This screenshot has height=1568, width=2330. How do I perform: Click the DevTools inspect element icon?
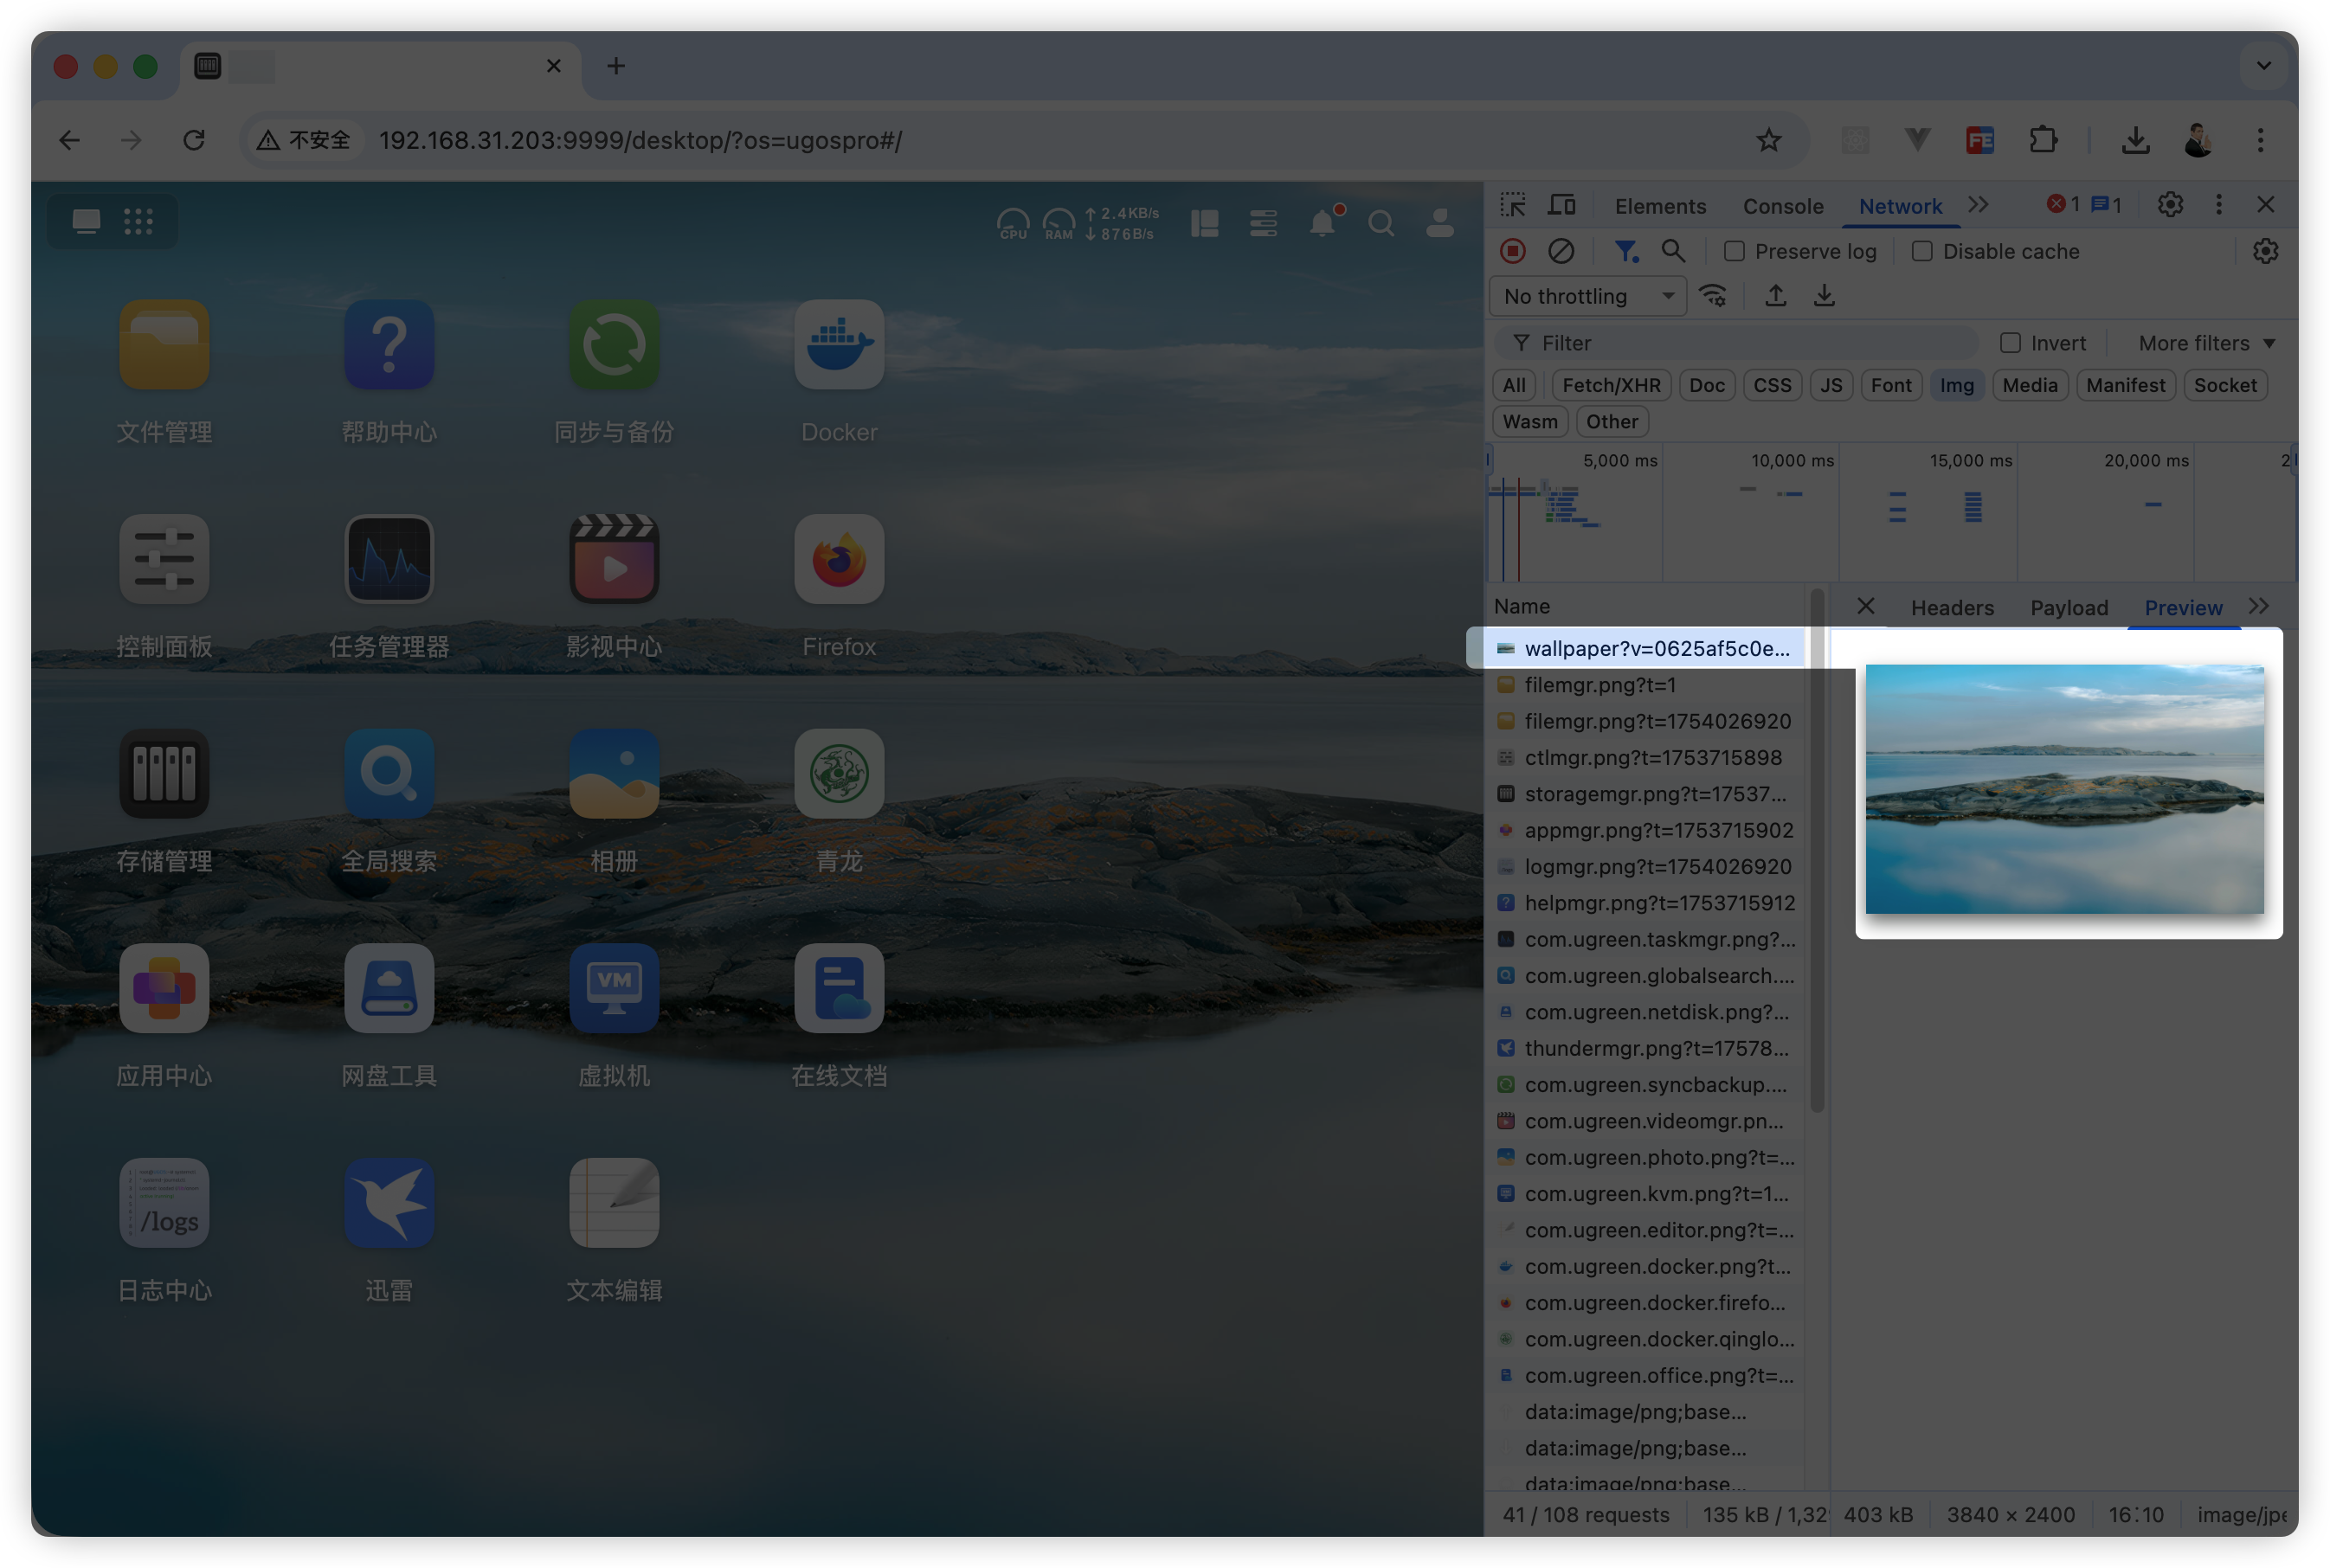pos(1512,205)
